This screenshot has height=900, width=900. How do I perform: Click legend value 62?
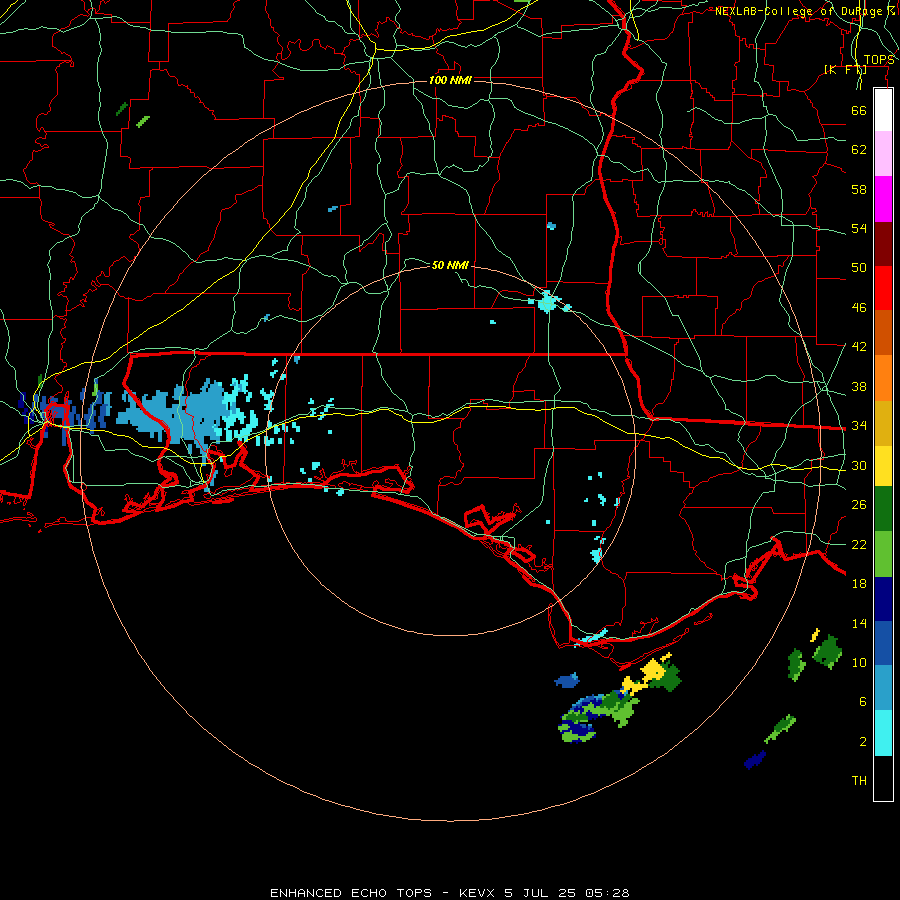(859, 149)
